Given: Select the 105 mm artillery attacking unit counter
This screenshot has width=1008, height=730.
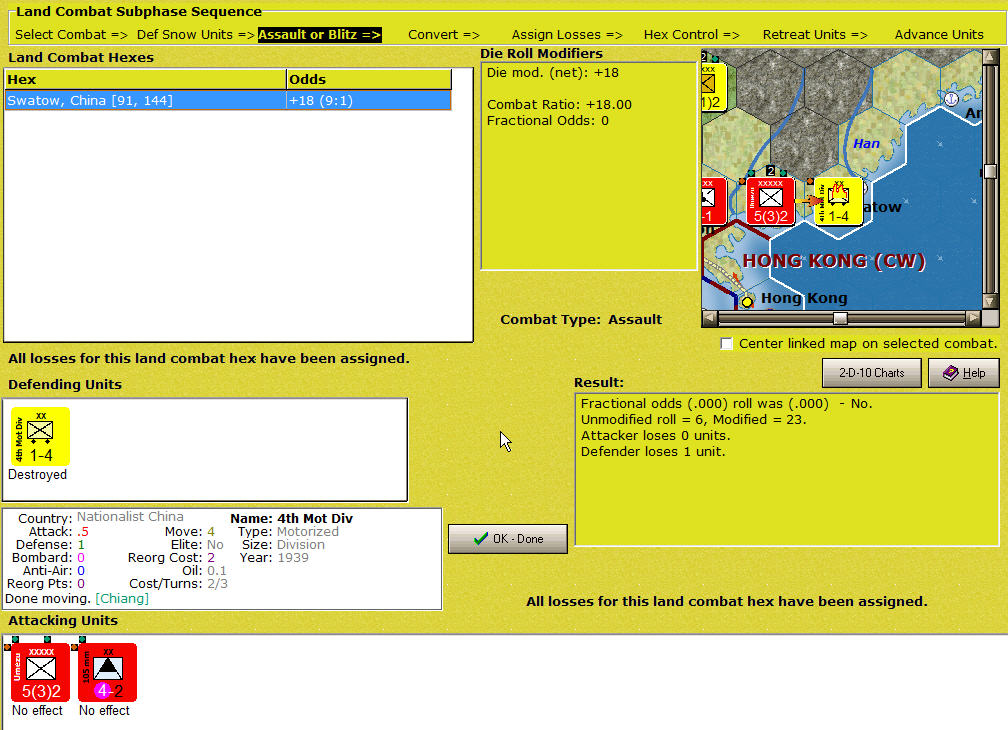Looking at the screenshot, I should point(107,672).
